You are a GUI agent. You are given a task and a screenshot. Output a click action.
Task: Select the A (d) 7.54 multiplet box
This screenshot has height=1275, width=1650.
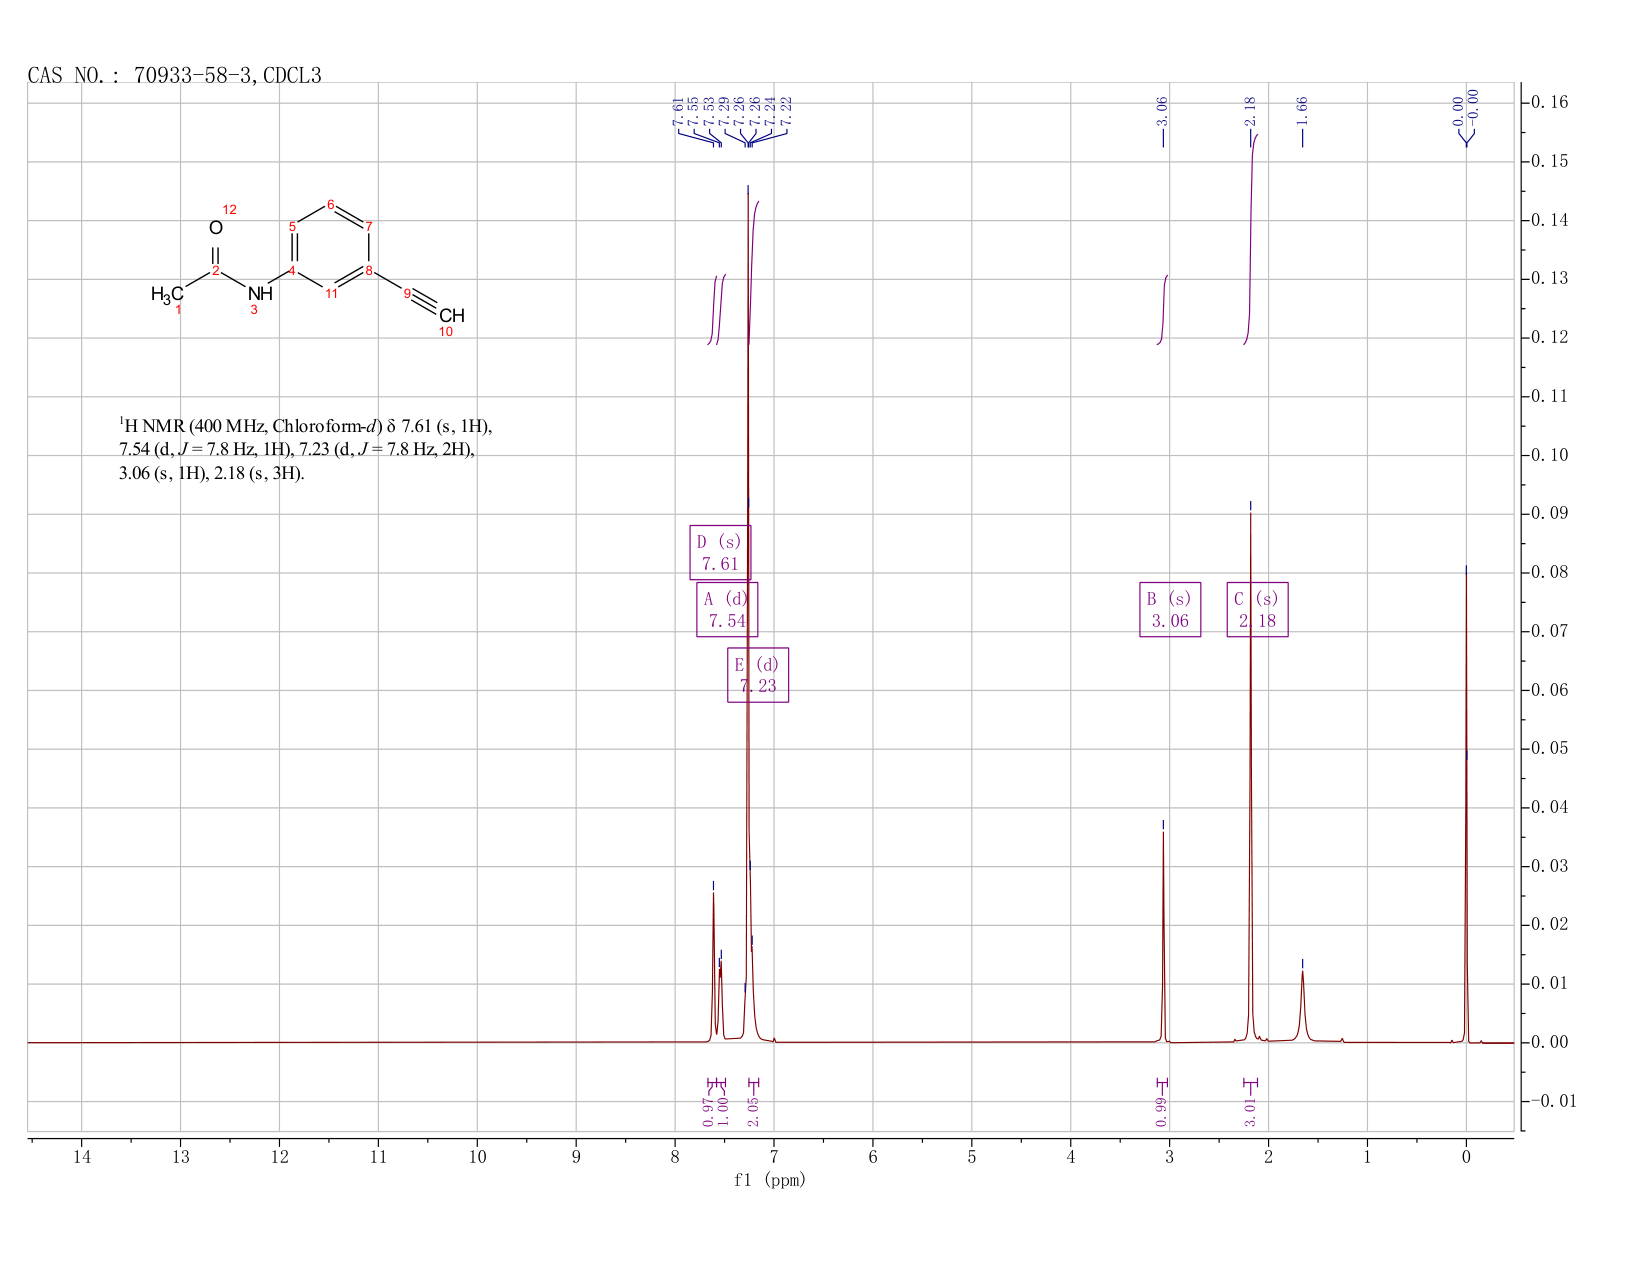727,609
